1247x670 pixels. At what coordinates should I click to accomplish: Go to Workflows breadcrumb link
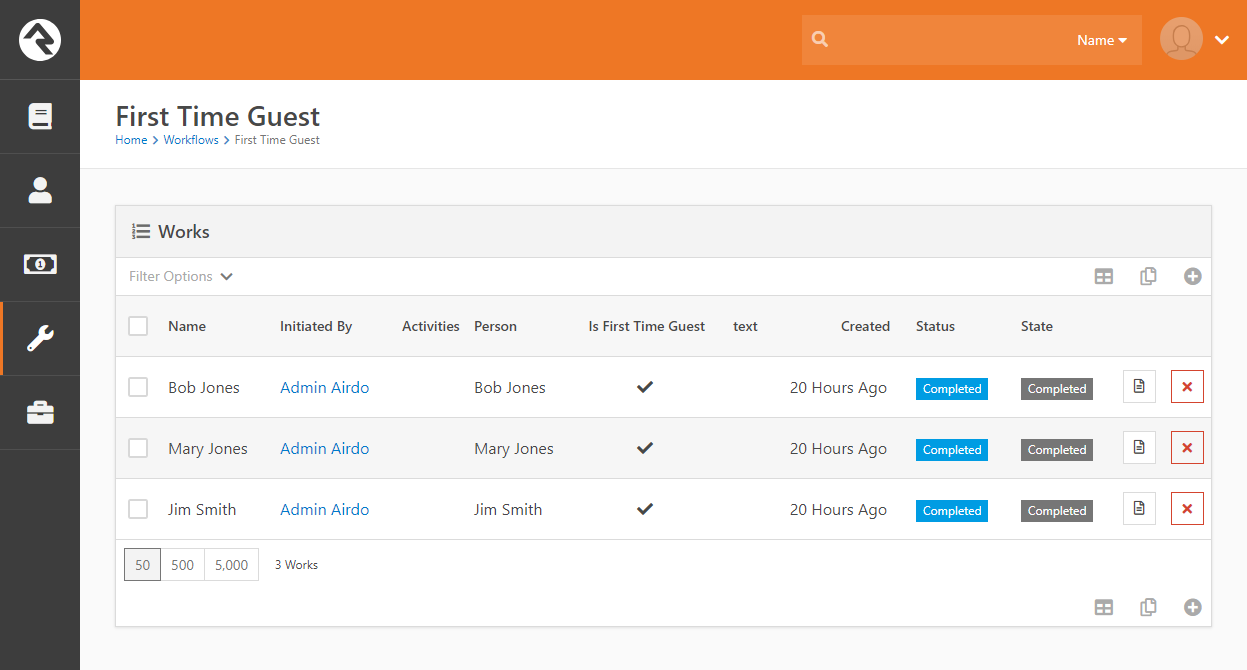191,140
